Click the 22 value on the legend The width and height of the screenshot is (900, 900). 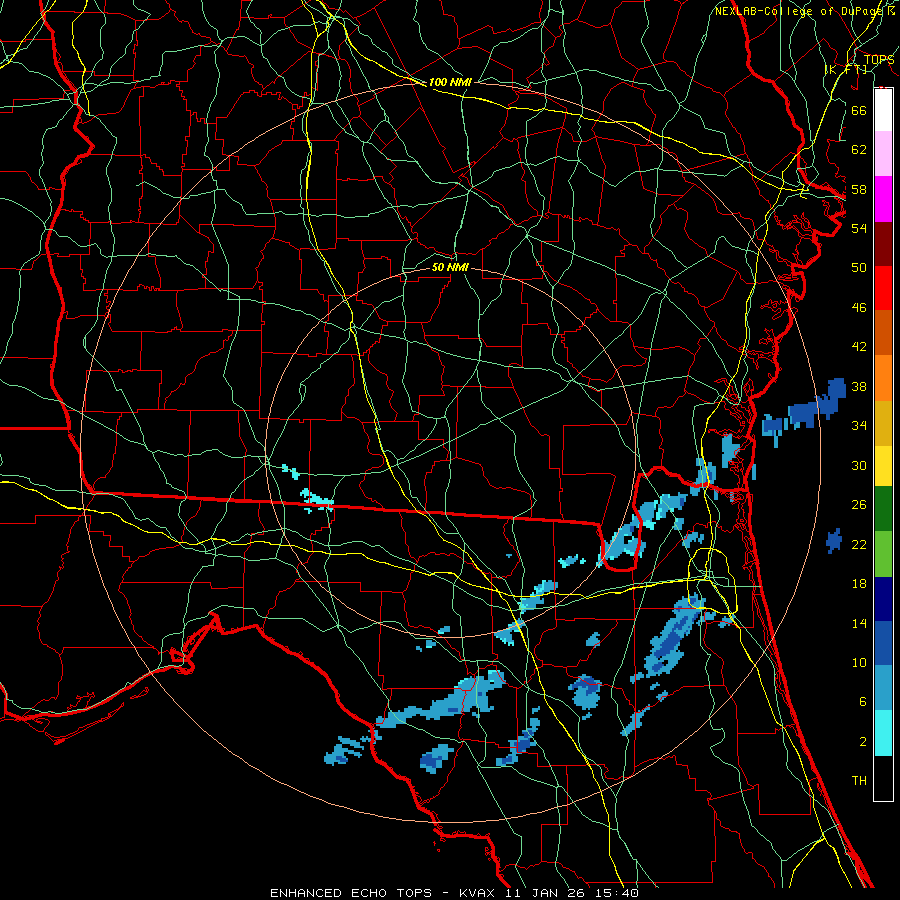[x=859, y=545]
